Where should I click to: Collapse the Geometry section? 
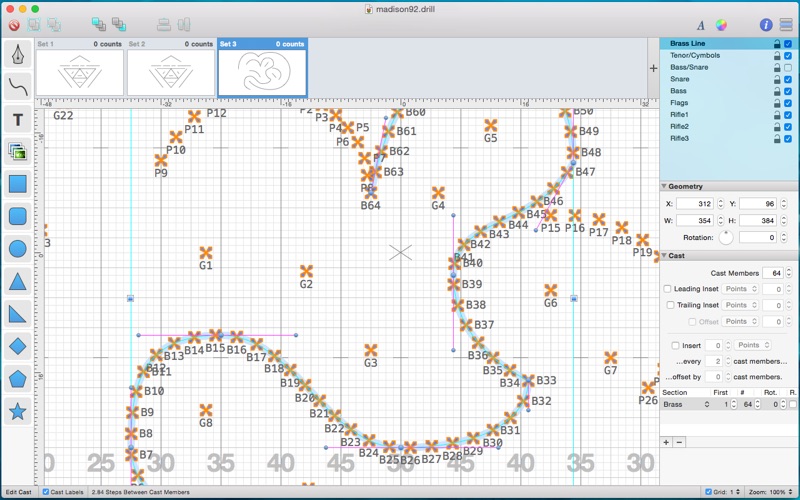pyautogui.click(x=664, y=187)
